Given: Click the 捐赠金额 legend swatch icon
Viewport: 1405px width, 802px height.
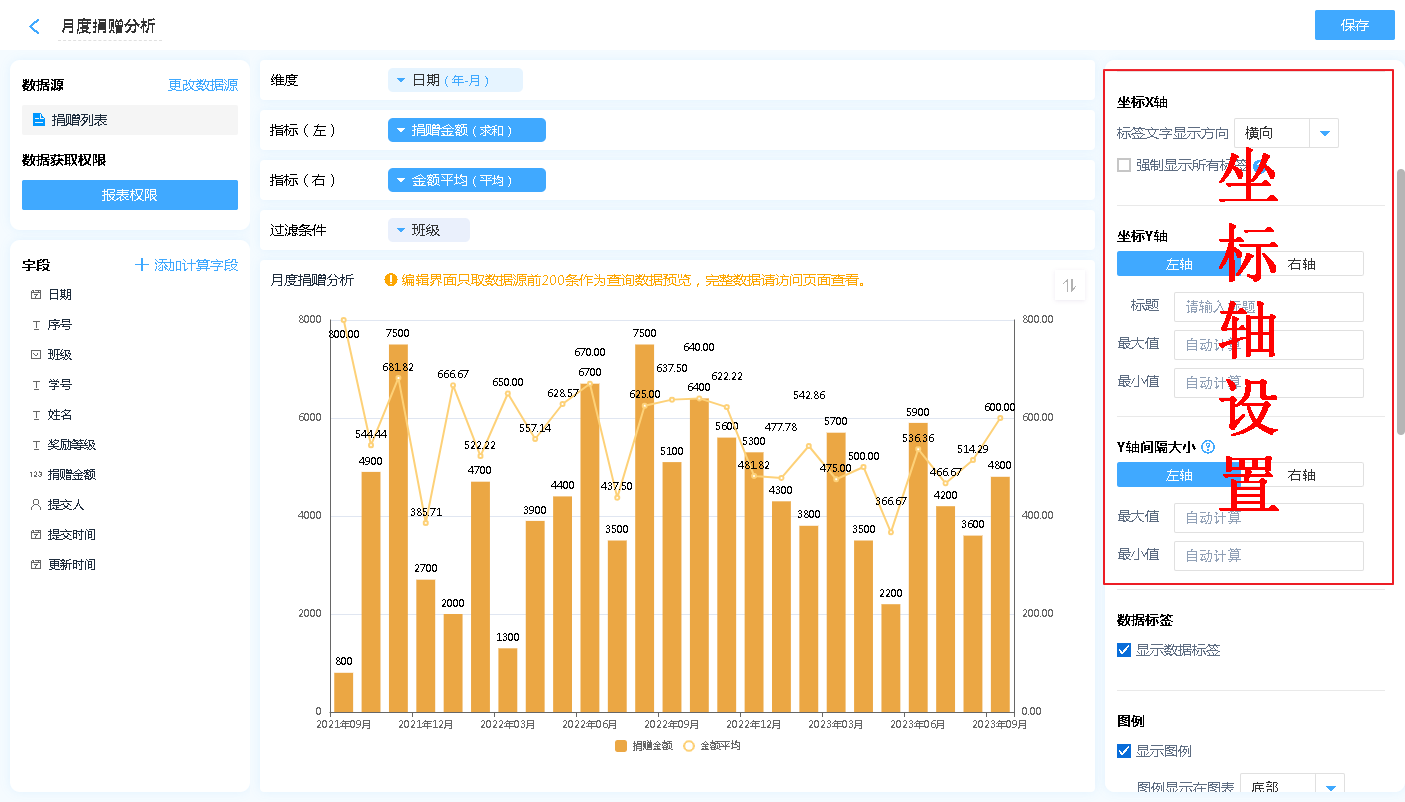Looking at the screenshot, I should 621,746.
